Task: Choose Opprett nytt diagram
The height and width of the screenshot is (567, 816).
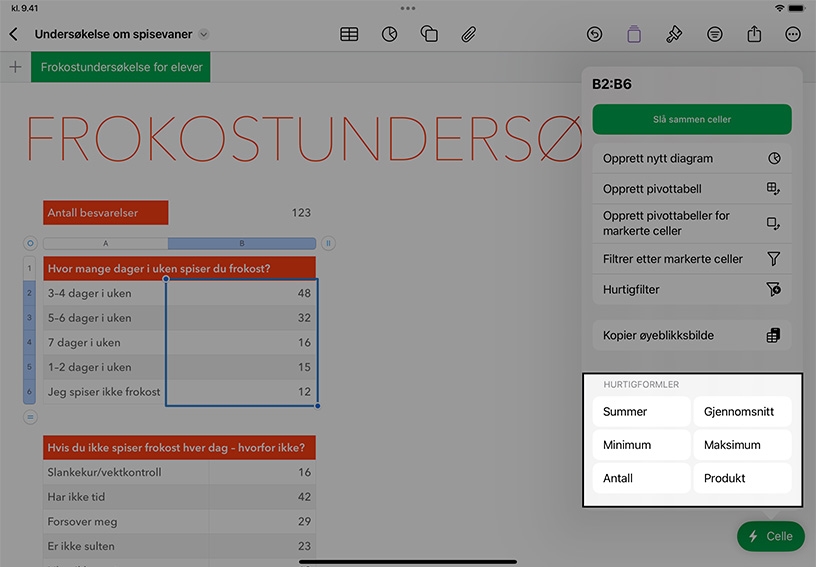Action: click(x=692, y=159)
